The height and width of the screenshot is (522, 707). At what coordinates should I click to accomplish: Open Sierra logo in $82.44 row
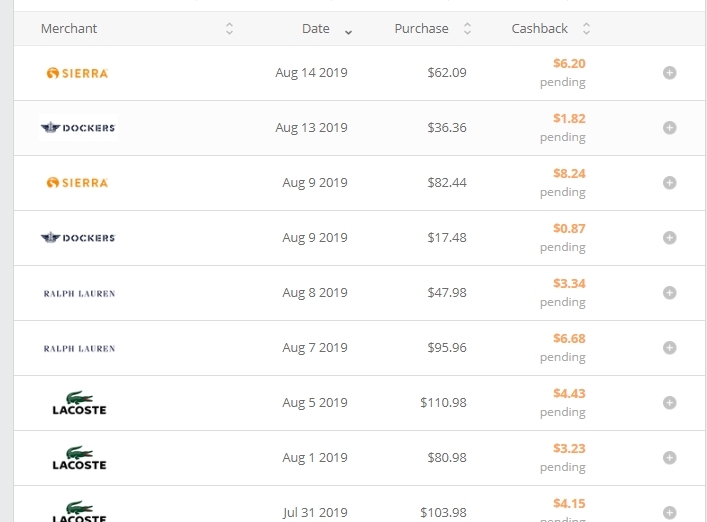click(78, 183)
